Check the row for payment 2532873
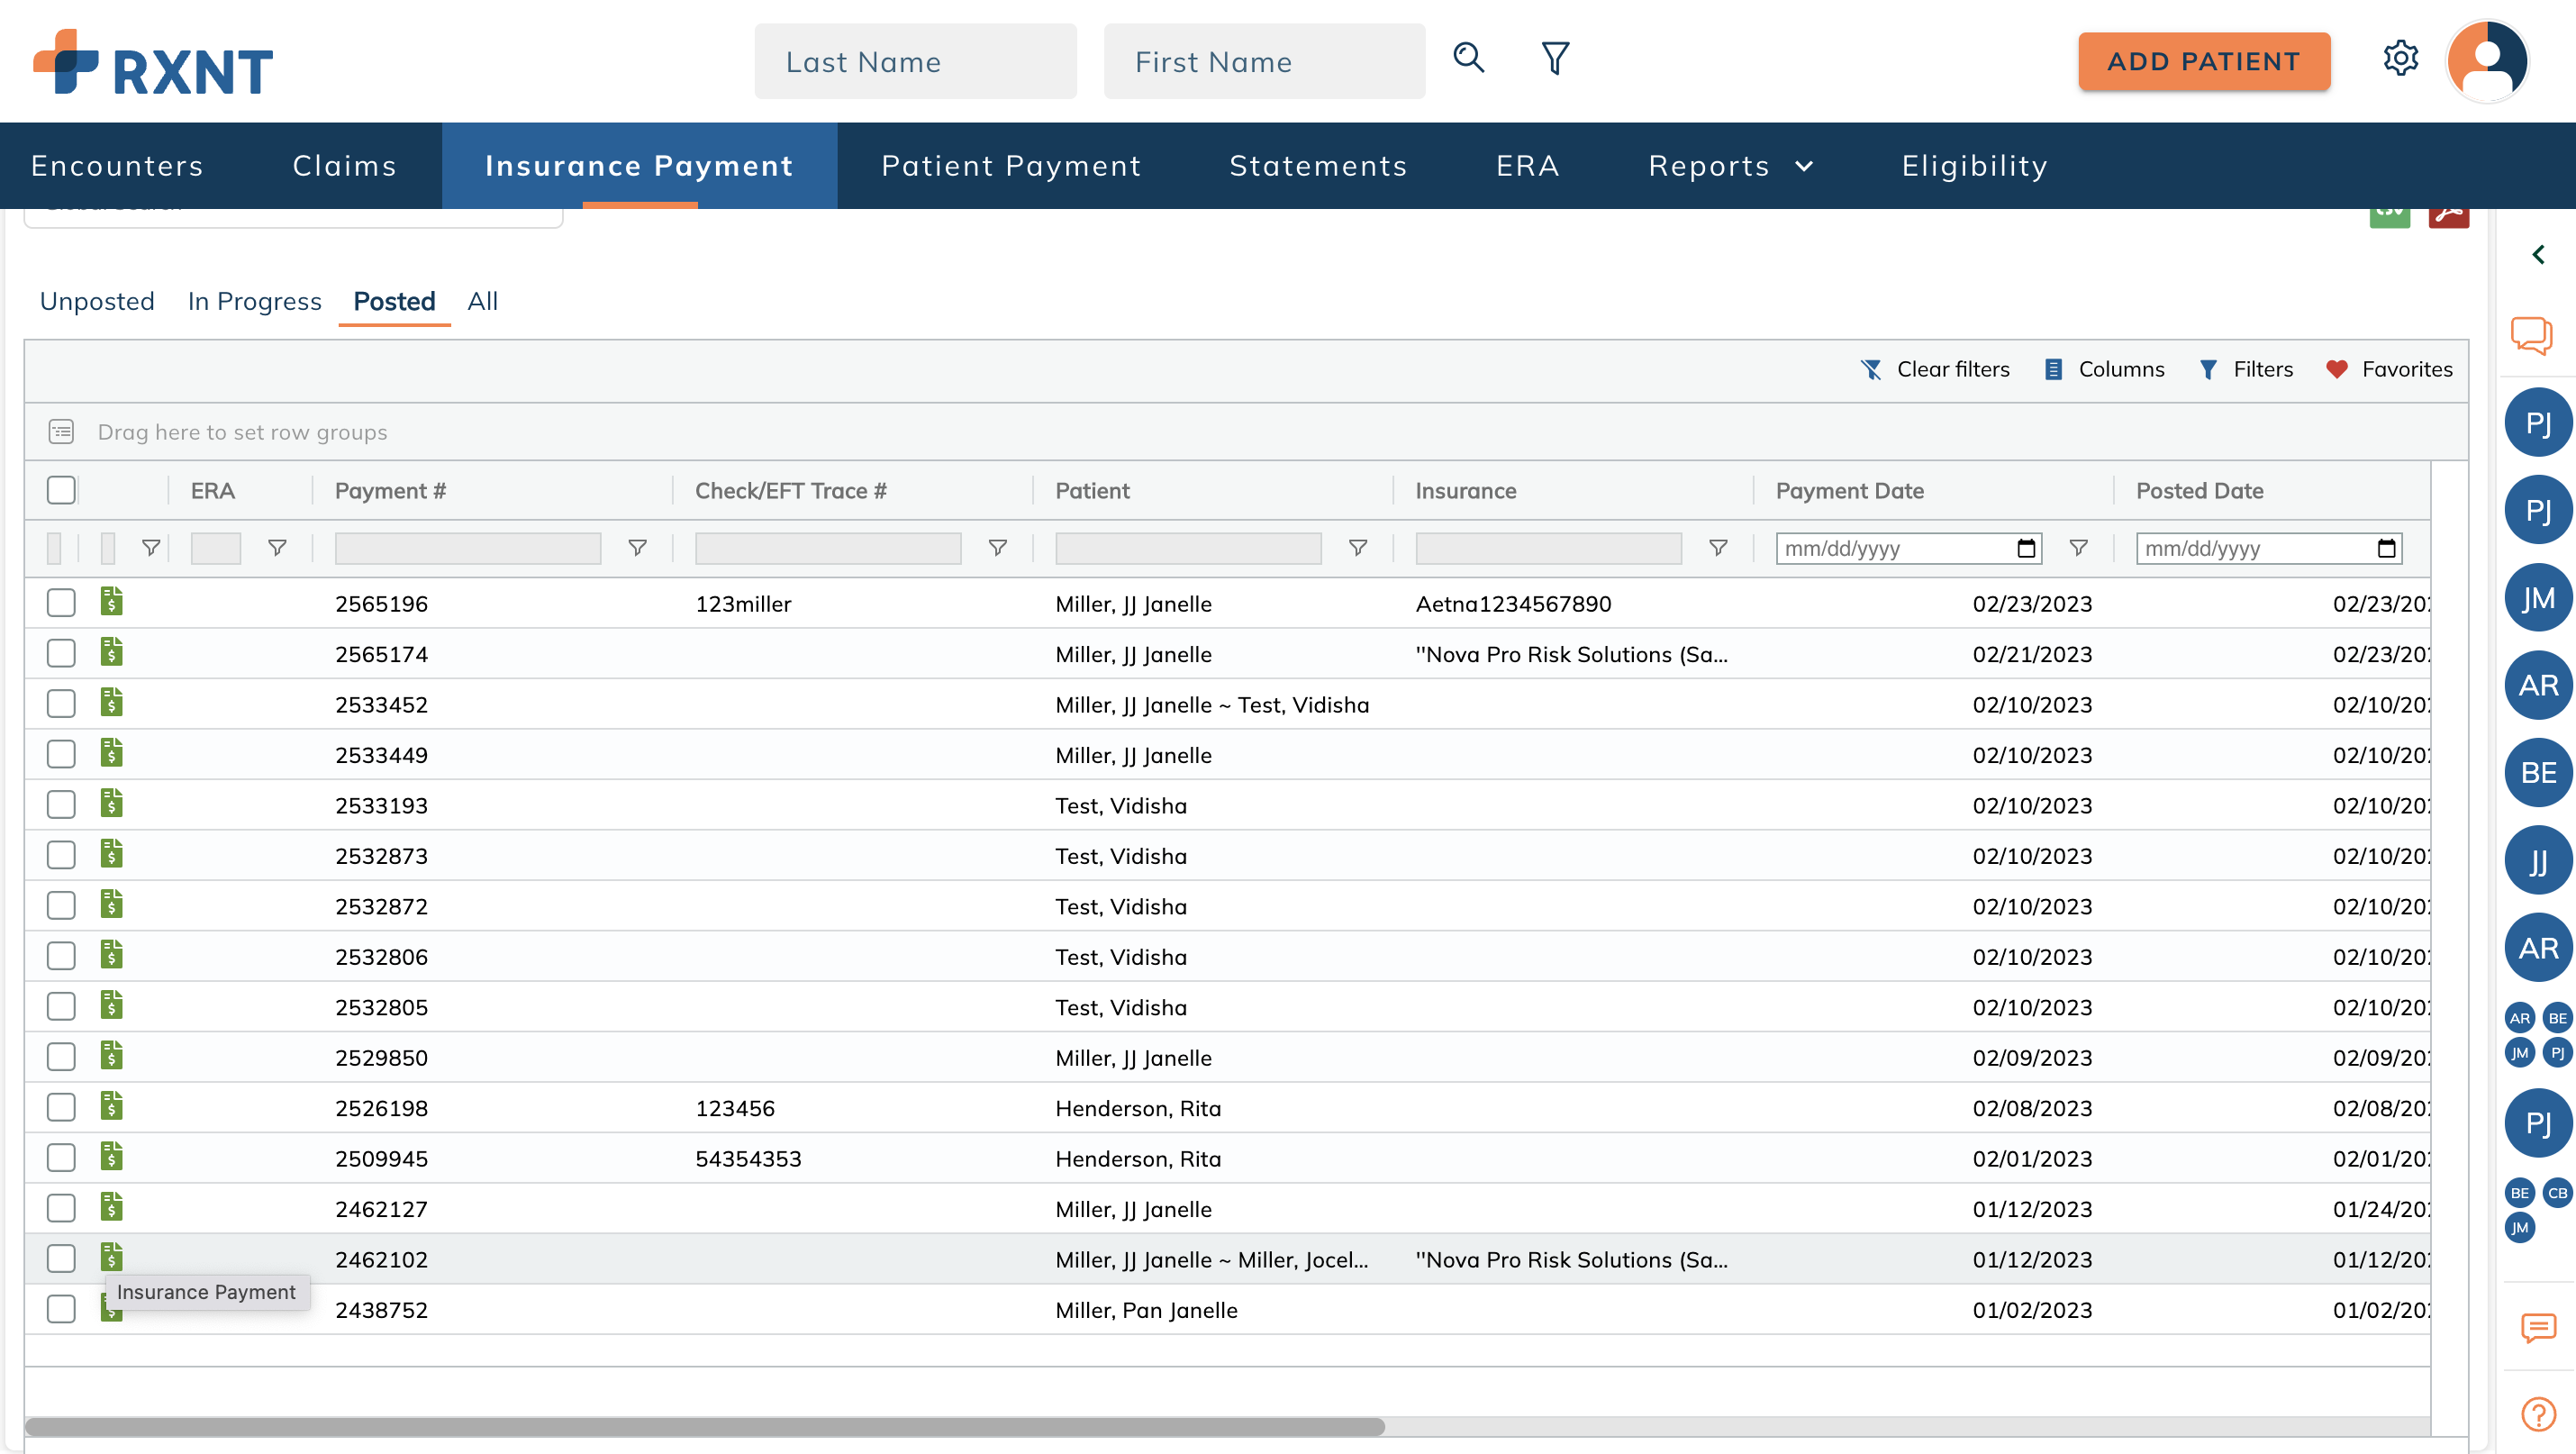The height and width of the screenshot is (1454, 2576). (x=61, y=856)
